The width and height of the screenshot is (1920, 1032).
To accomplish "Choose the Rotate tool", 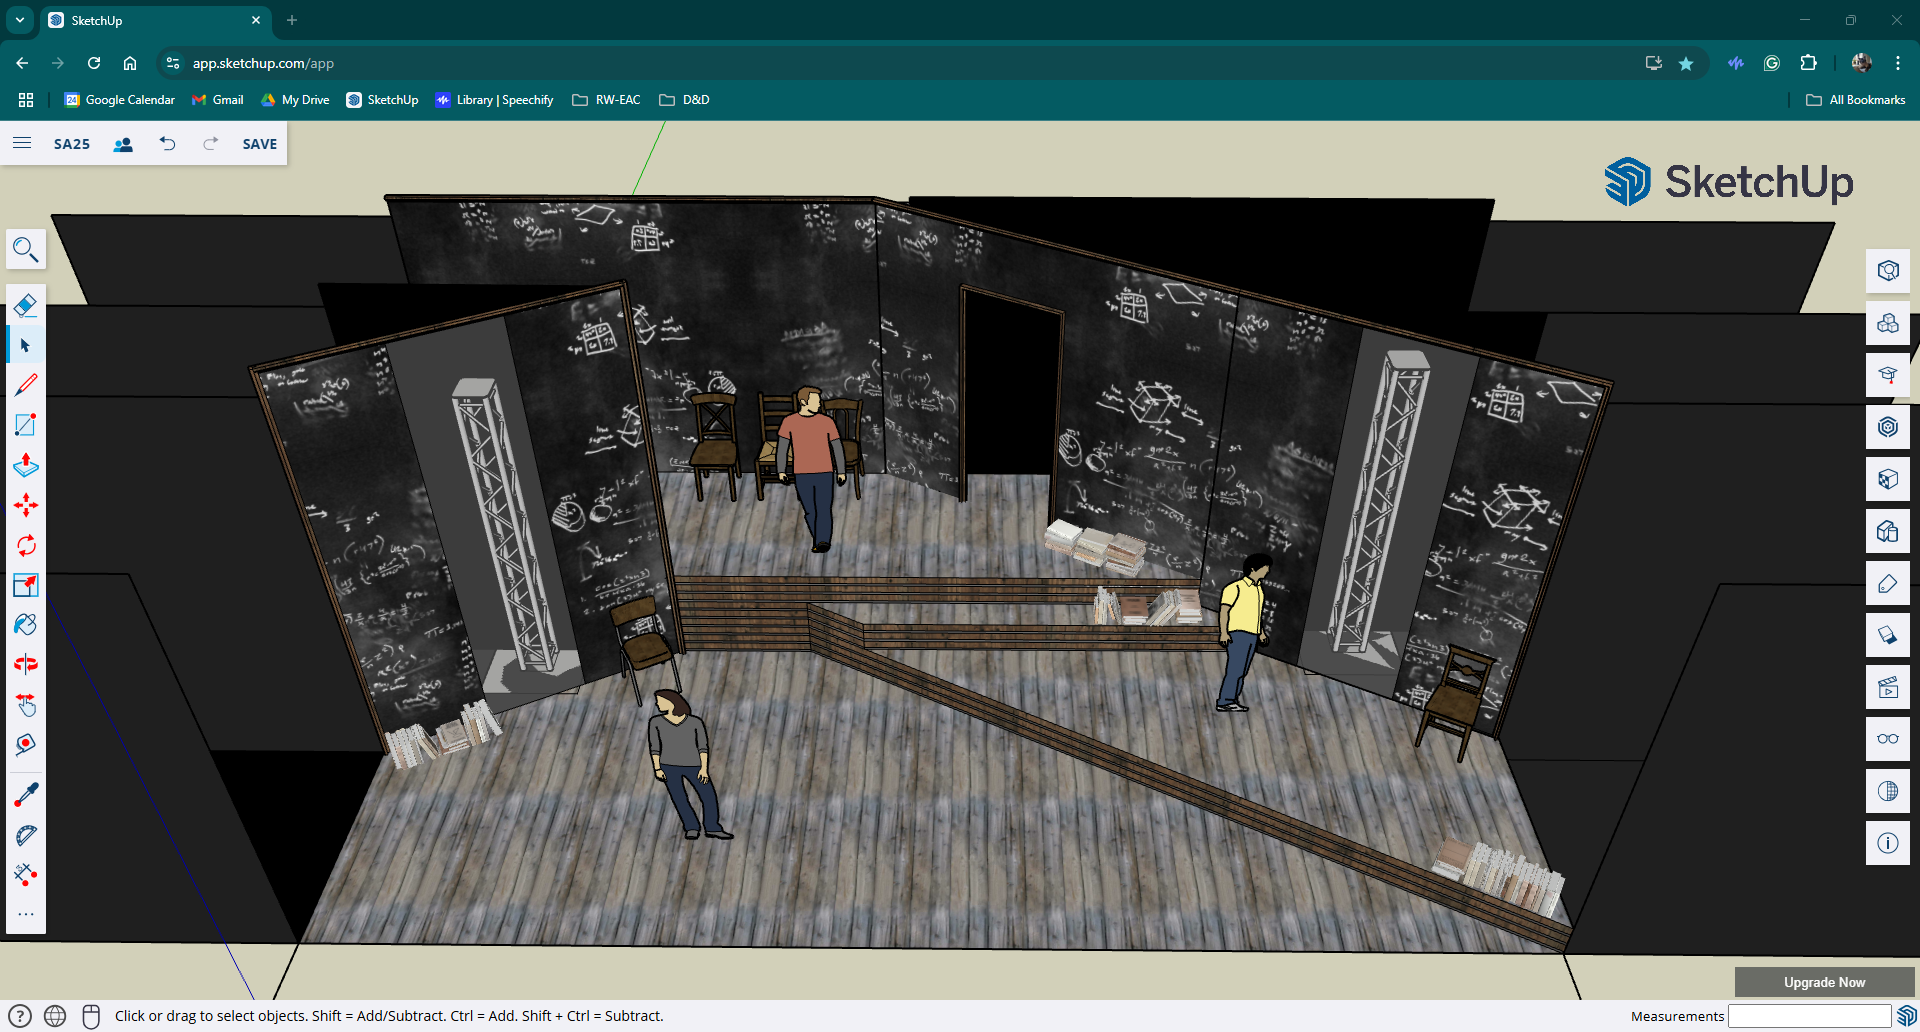I will point(26,545).
